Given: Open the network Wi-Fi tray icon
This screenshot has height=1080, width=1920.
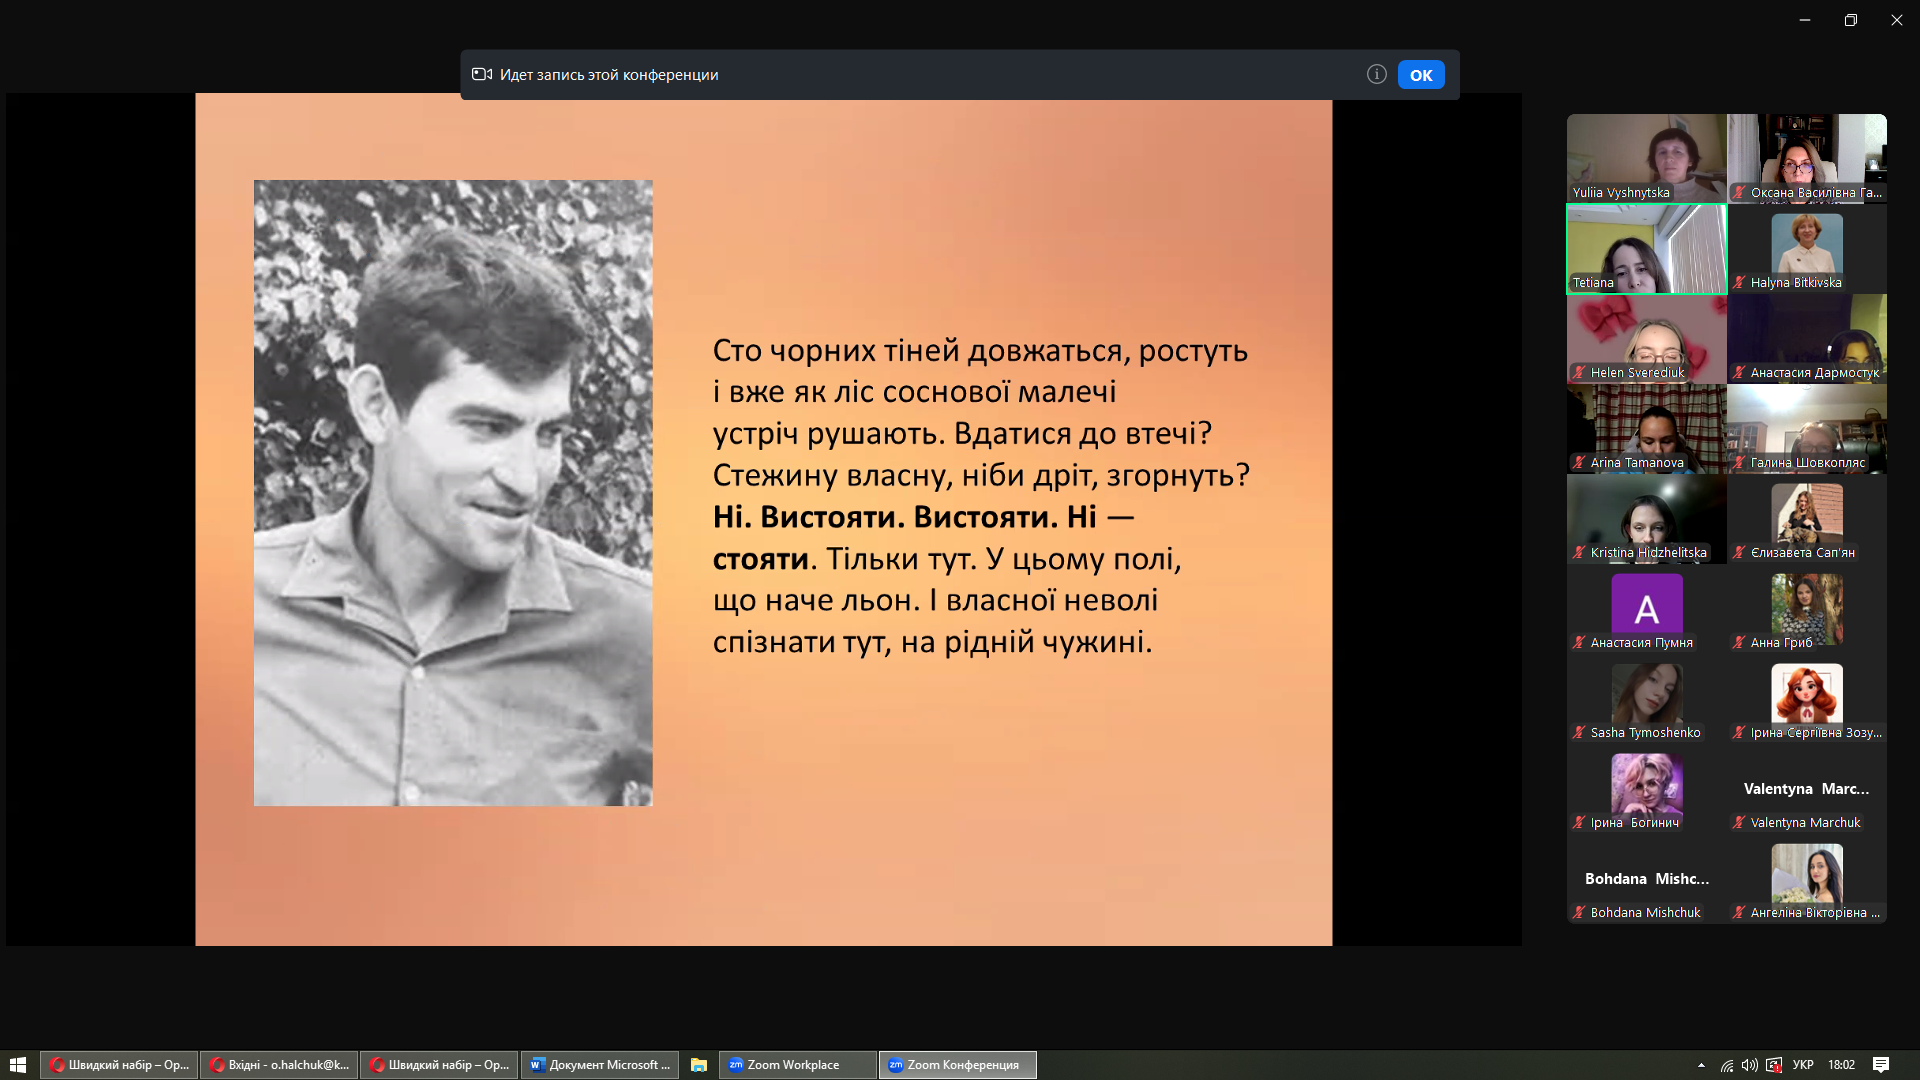Looking at the screenshot, I should tap(1727, 1065).
